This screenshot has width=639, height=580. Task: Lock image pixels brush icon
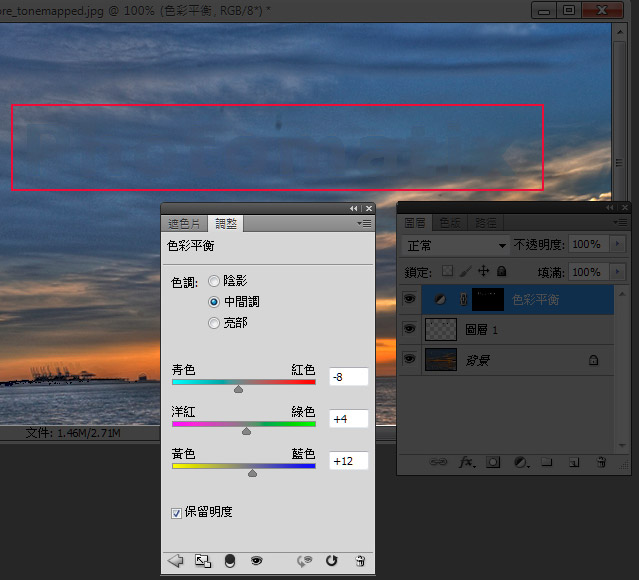[x=465, y=271]
